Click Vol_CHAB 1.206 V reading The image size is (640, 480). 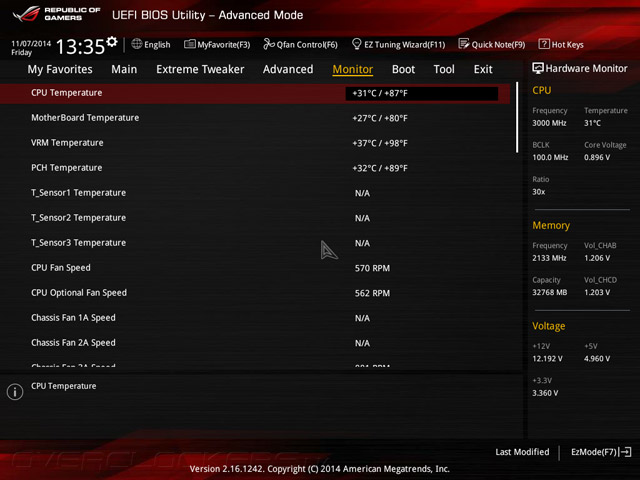pyautogui.click(x=597, y=258)
